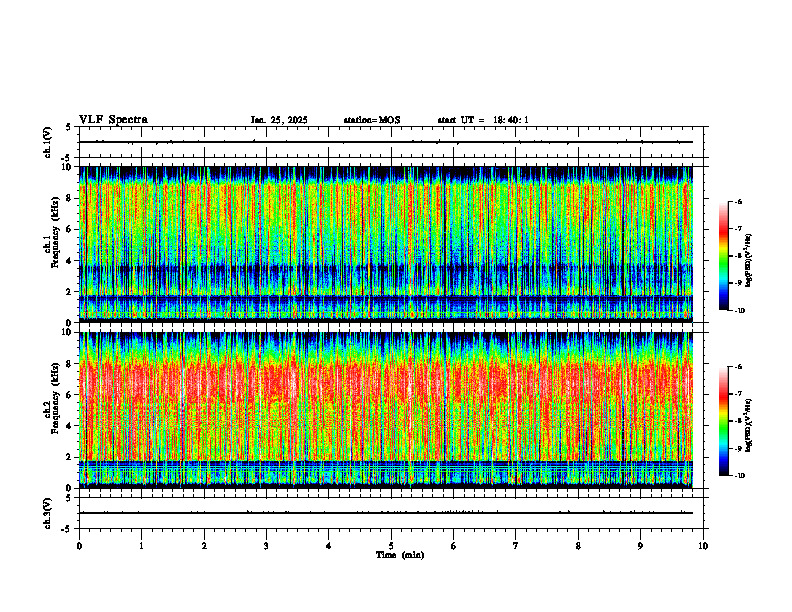Click time axis tick label '5'
The image size is (792, 612).
(x=391, y=546)
